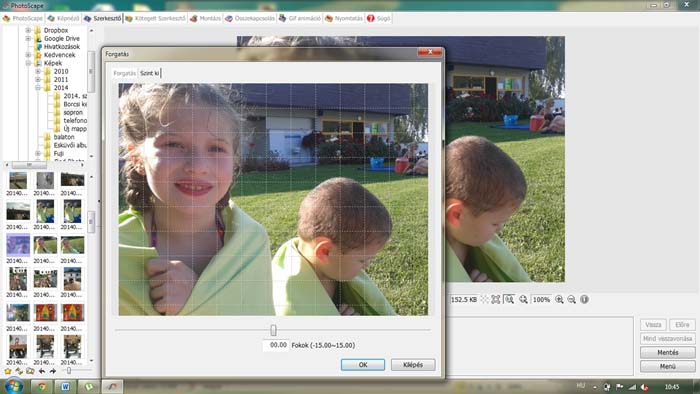This screenshot has height=394, width=700.
Task: Click the photo info icon
Action: click(584, 300)
